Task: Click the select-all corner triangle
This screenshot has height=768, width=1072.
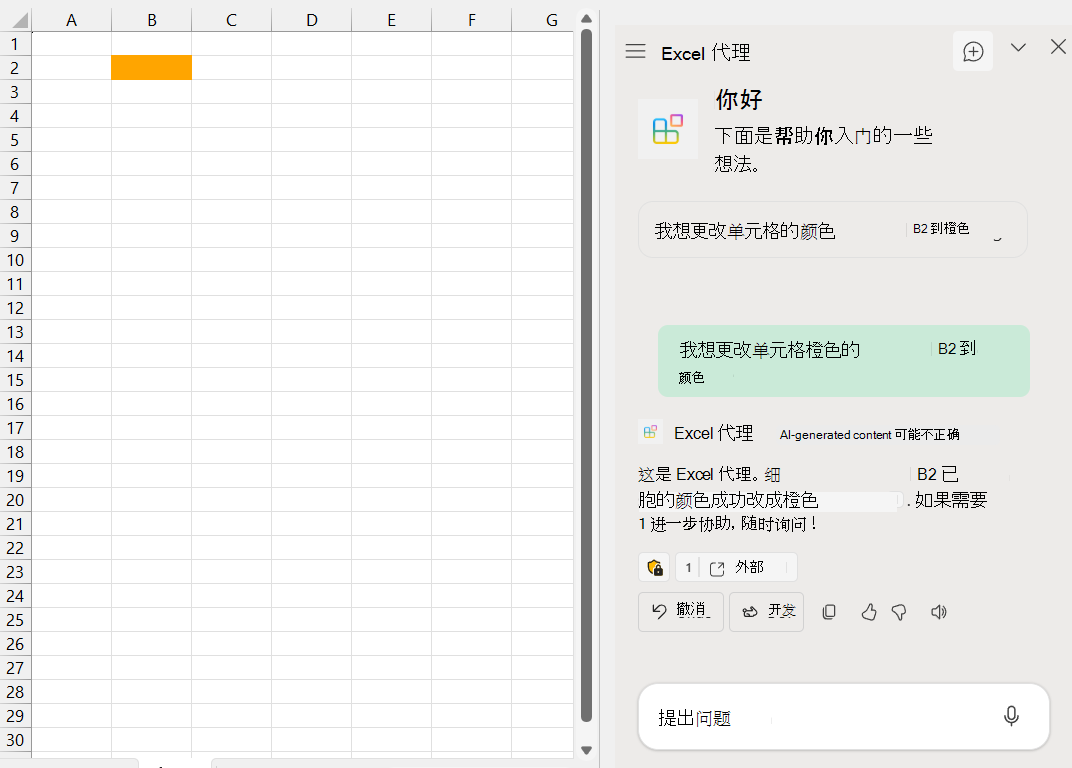Action: [19, 20]
